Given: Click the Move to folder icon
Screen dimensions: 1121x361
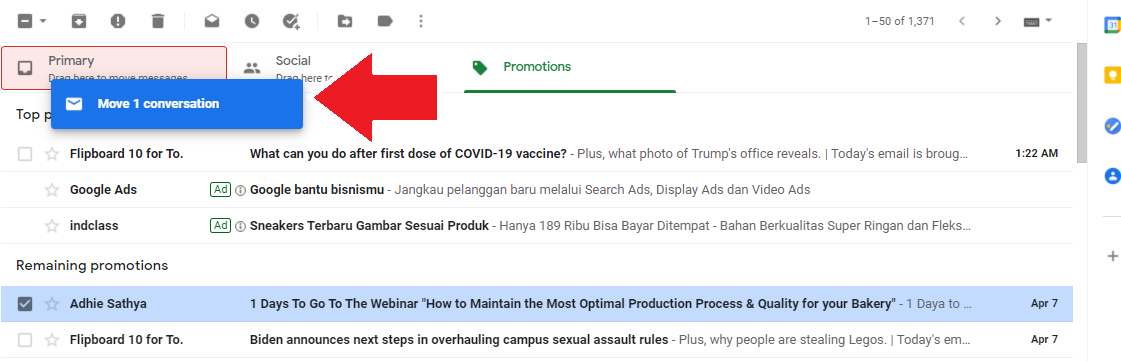Looking at the screenshot, I should (x=345, y=21).
